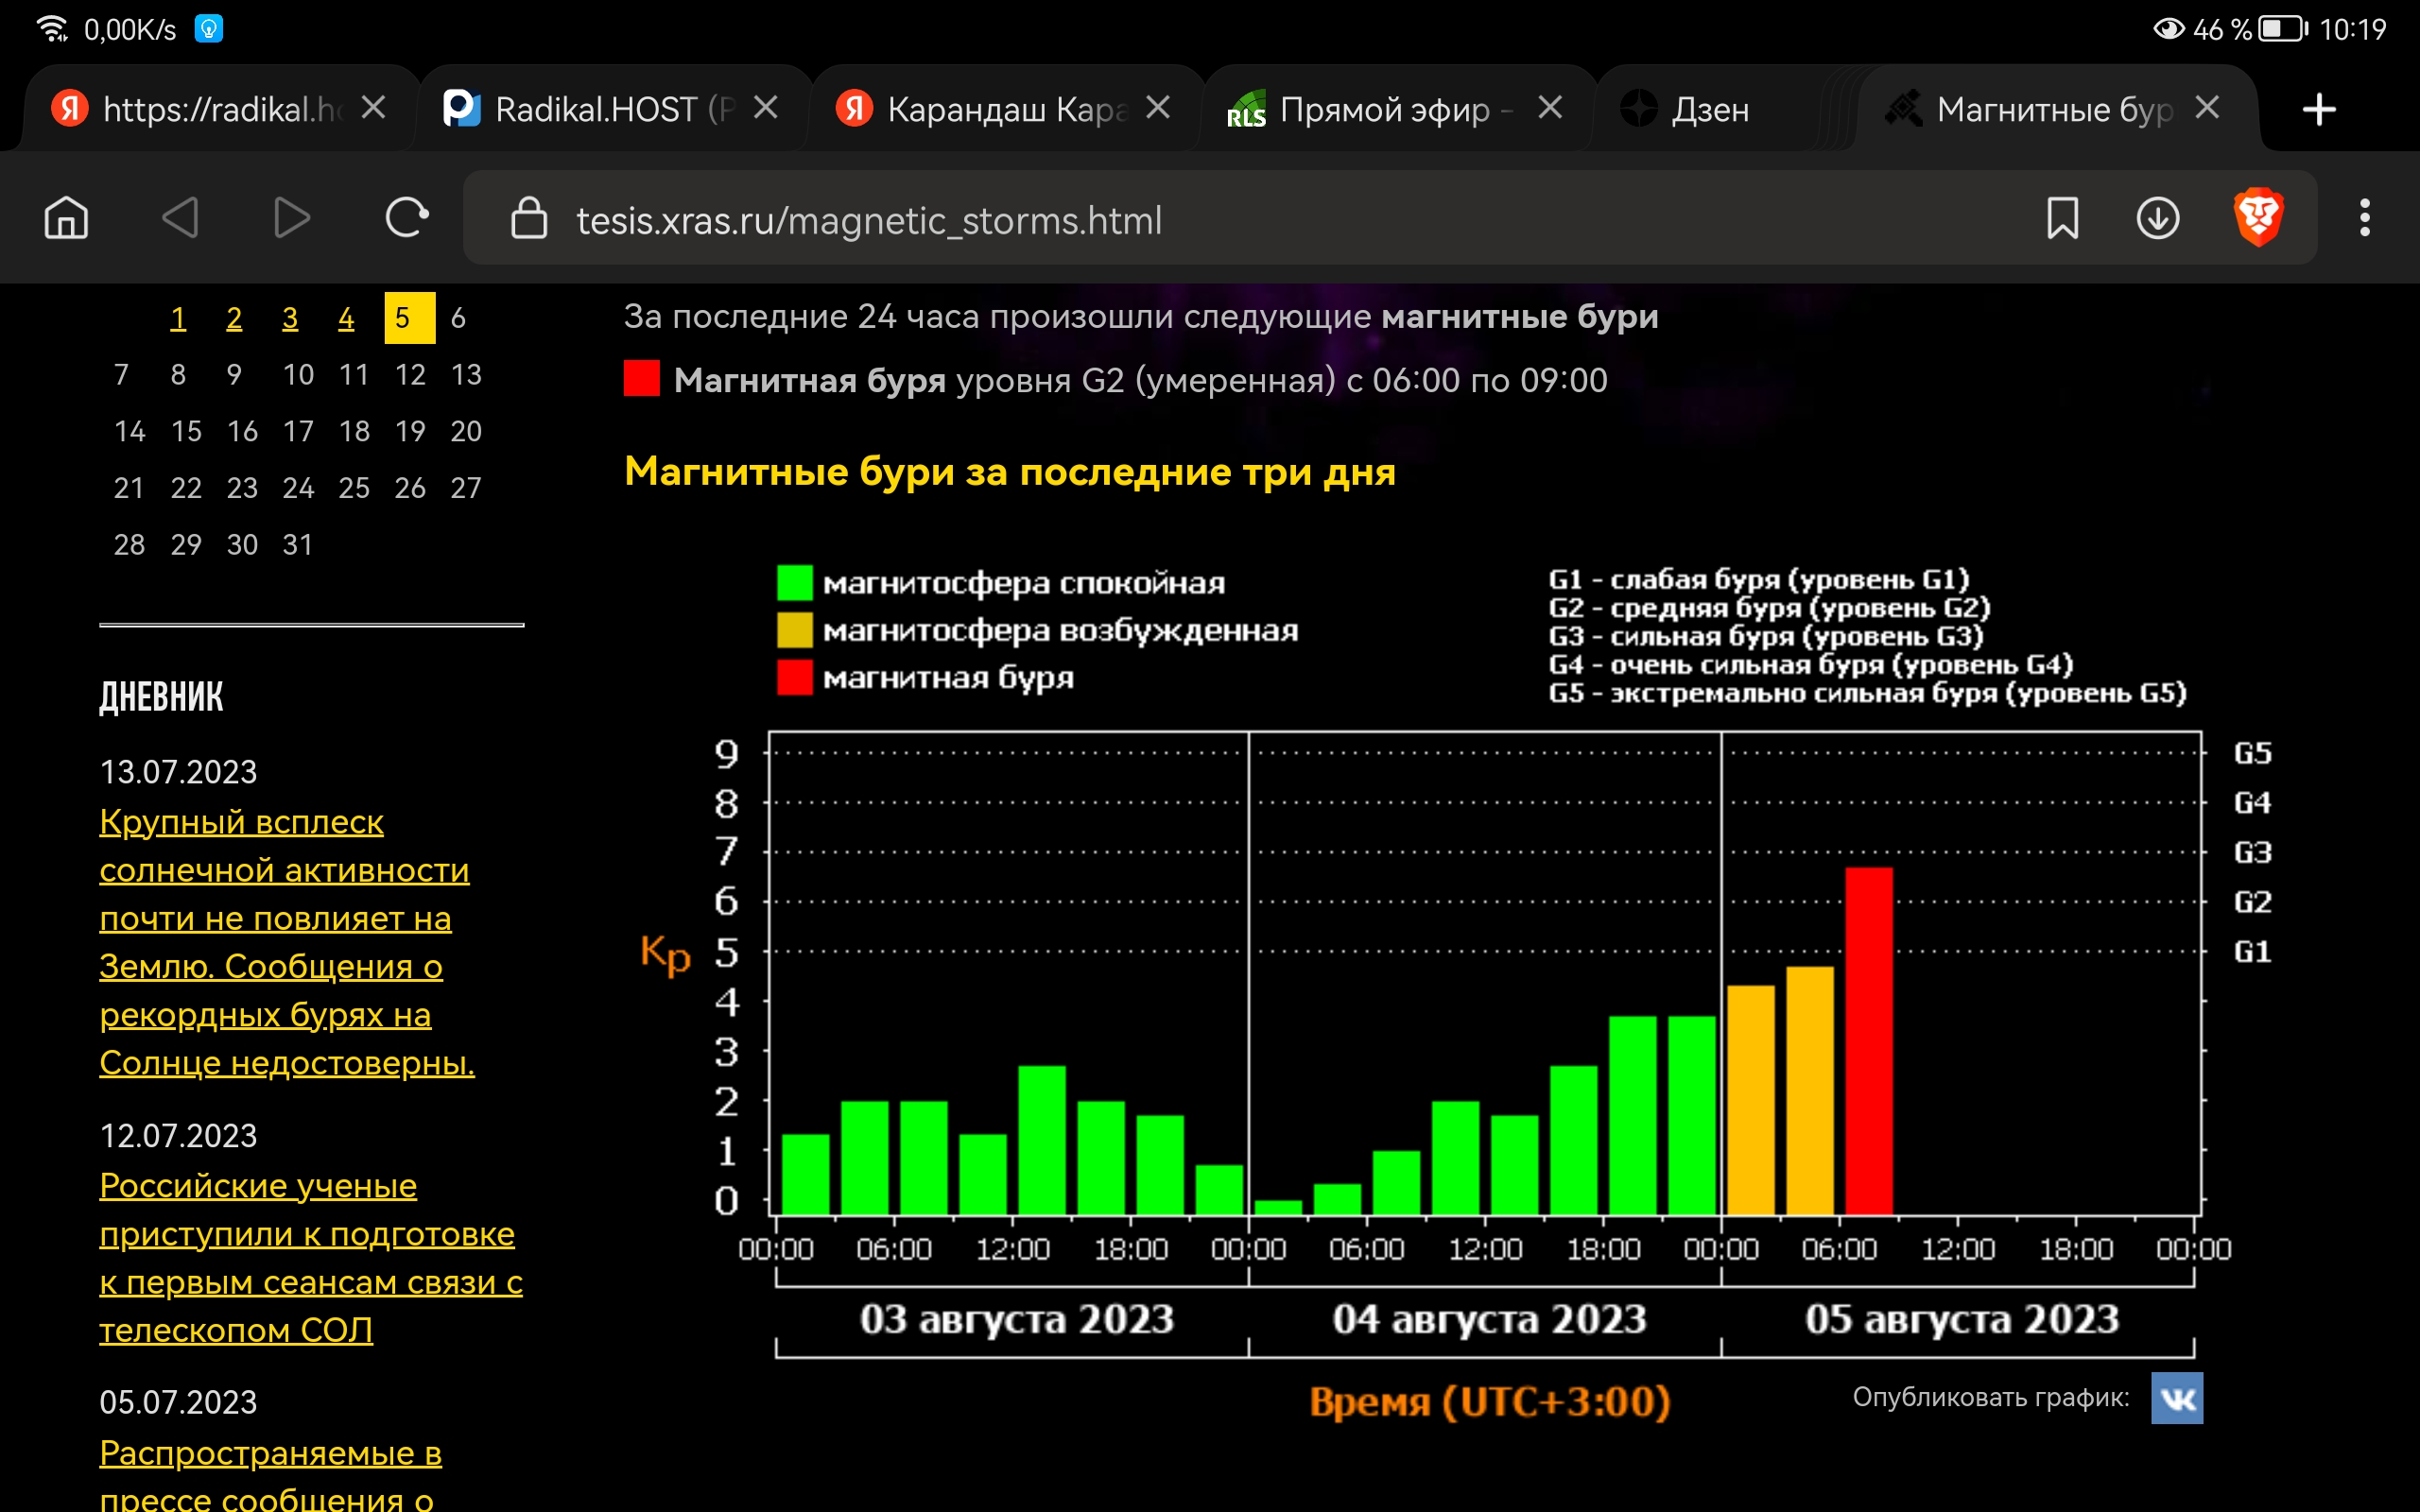2420x1512 pixels.
Task: Open calendar day 4 link
Action: pos(346,318)
